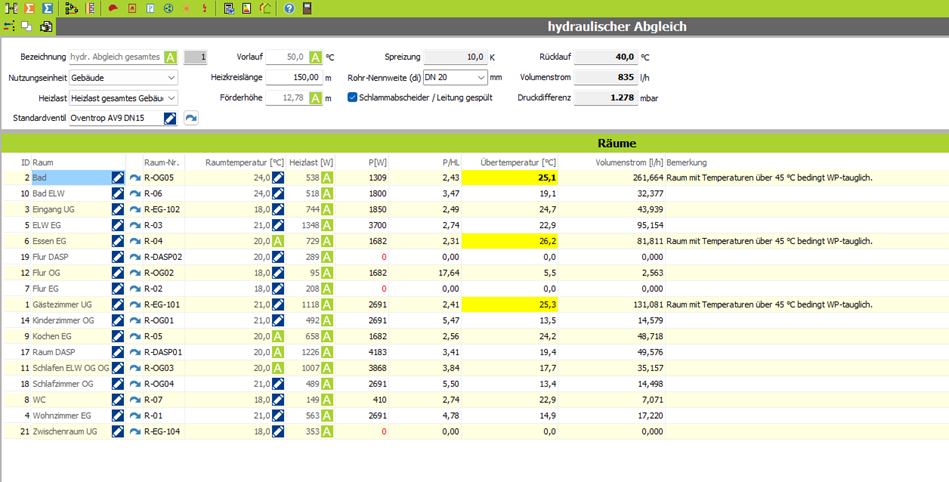This screenshot has height=482, width=949.
Task: Edit room Kochen EG pencil icon
Action: [x=118, y=336]
